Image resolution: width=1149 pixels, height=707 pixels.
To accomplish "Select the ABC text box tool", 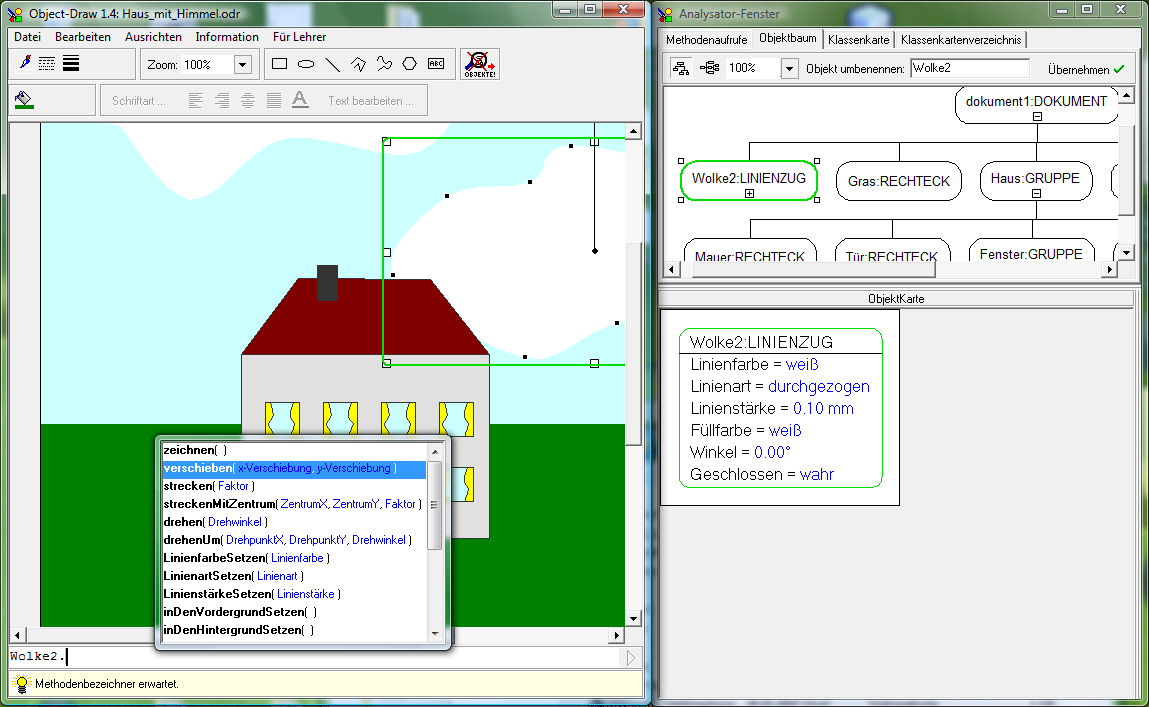I will click(x=436, y=64).
